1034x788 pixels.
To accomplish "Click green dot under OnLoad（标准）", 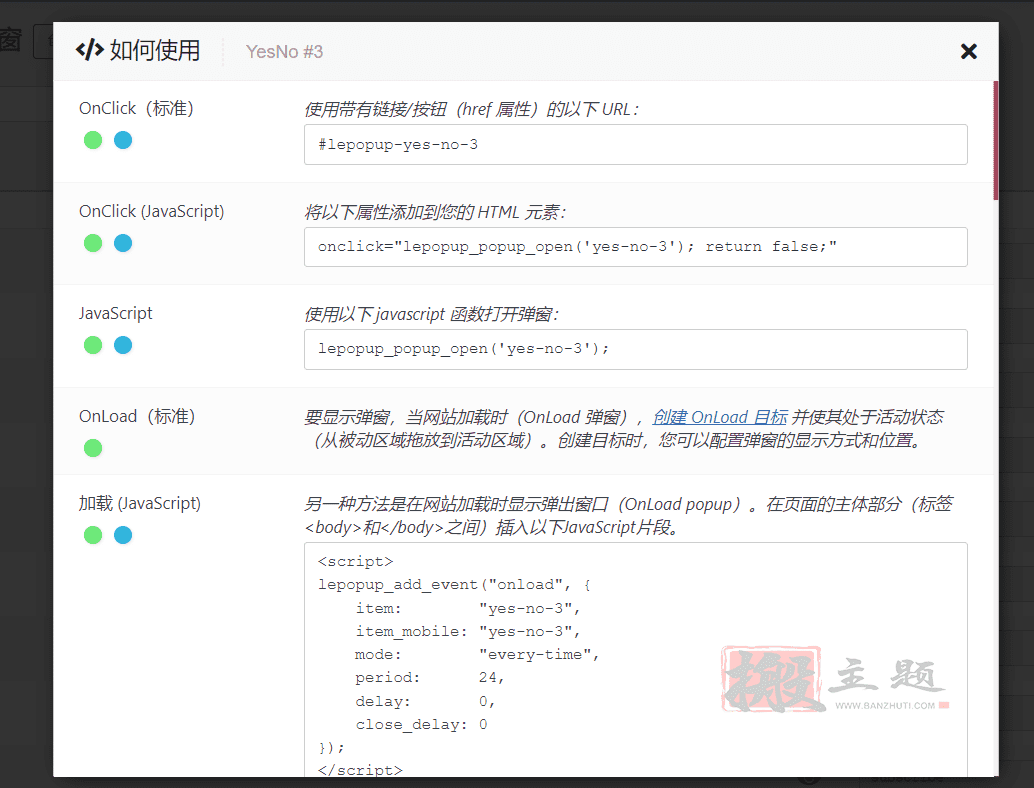I will point(93,448).
